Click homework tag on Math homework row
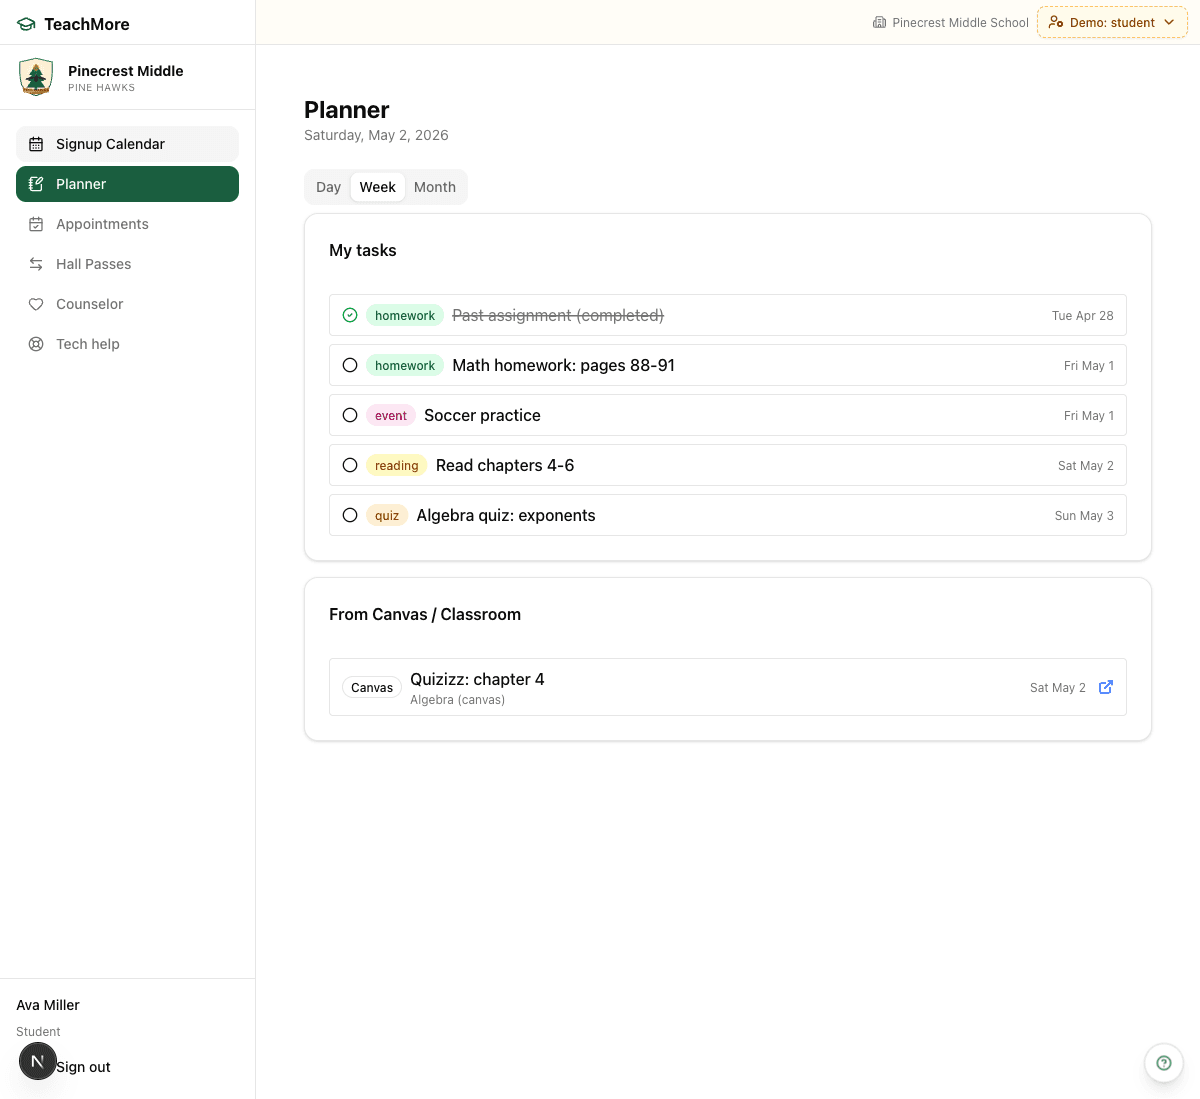The image size is (1200, 1099). tap(405, 365)
